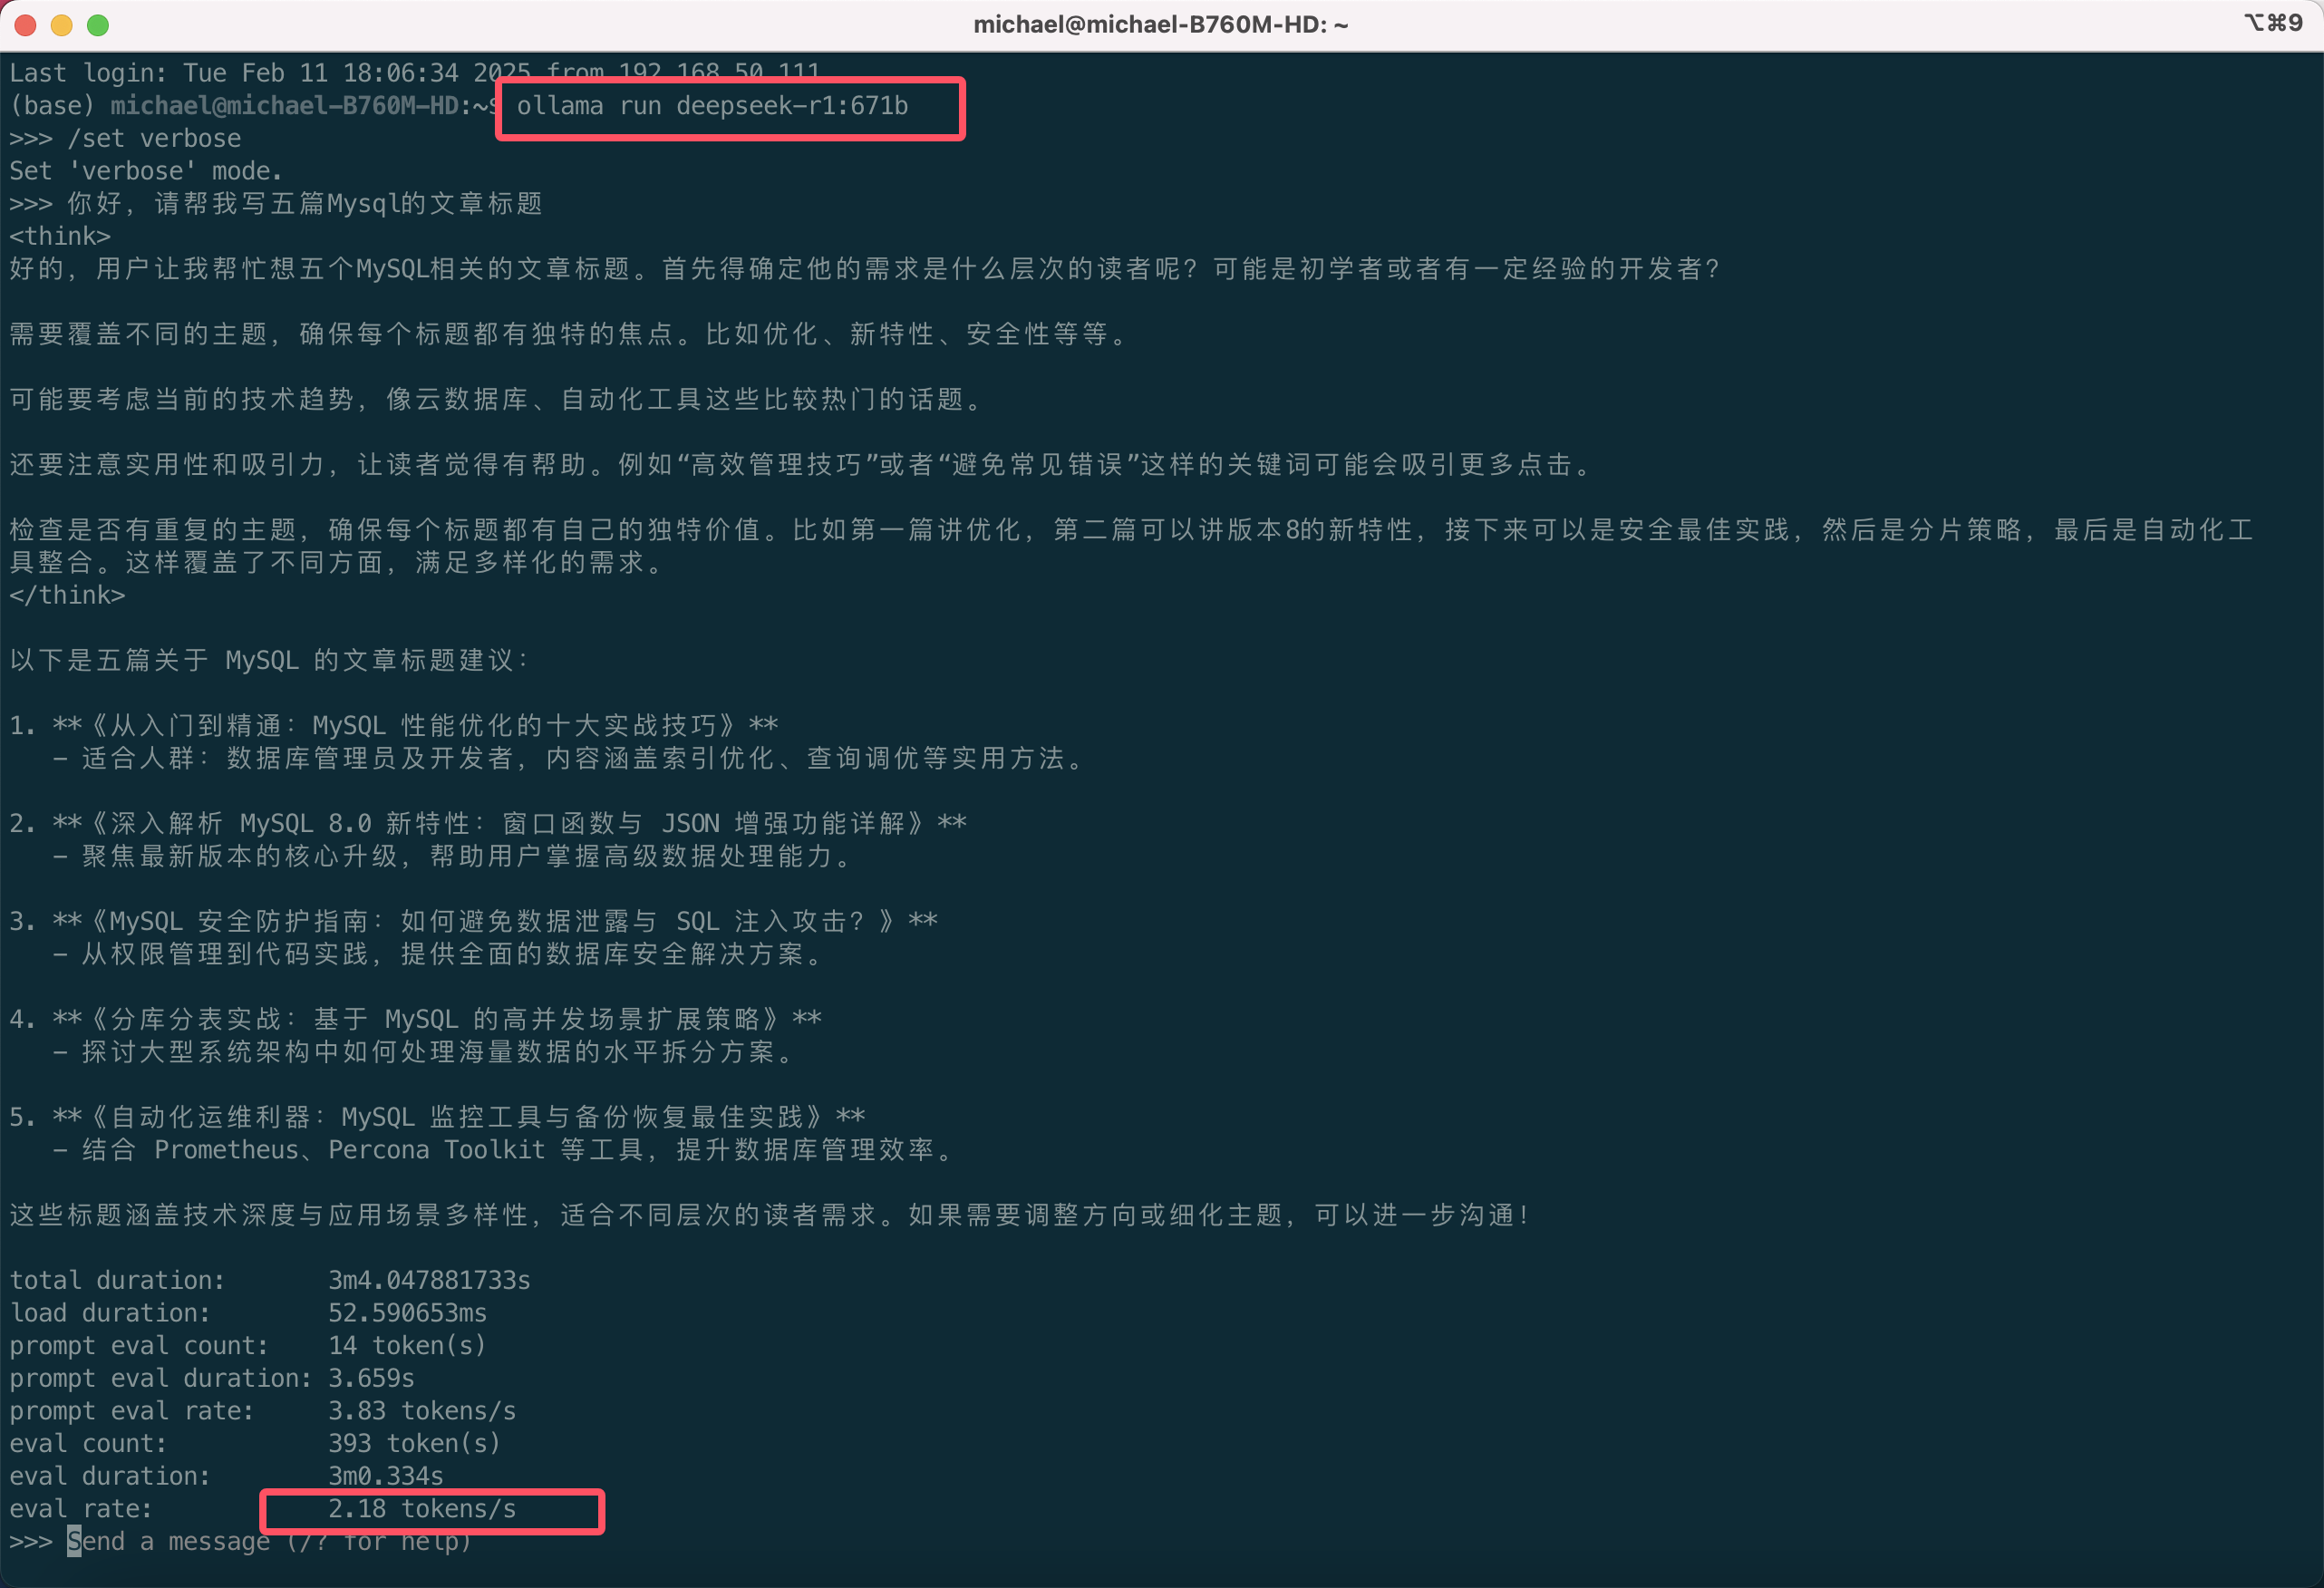
Task: Click the yellow minimize window button
Action: click(x=62, y=25)
